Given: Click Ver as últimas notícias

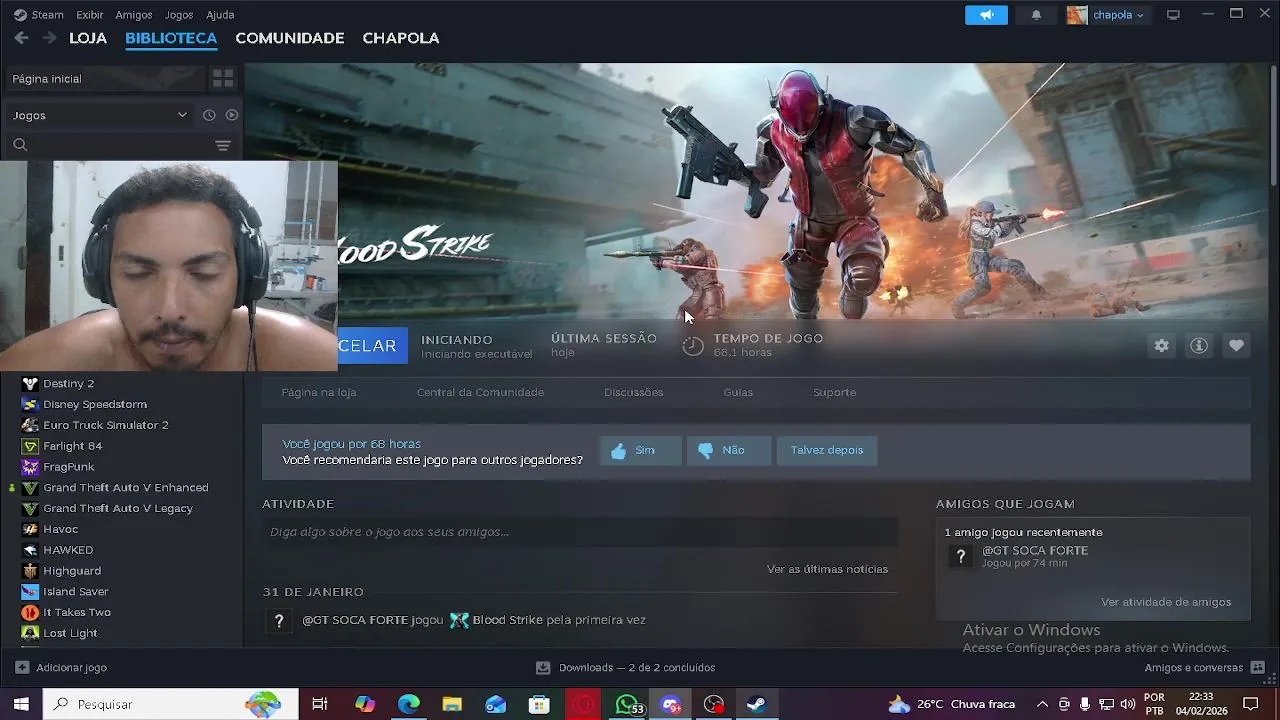Looking at the screenshot, I should coord(827,569).
